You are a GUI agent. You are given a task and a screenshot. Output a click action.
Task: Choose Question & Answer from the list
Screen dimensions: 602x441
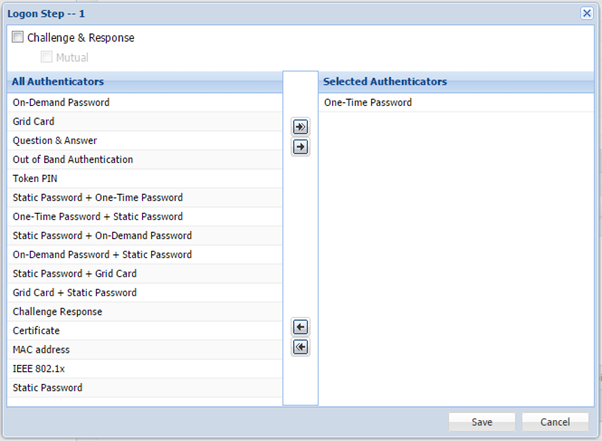coord(54,140)
